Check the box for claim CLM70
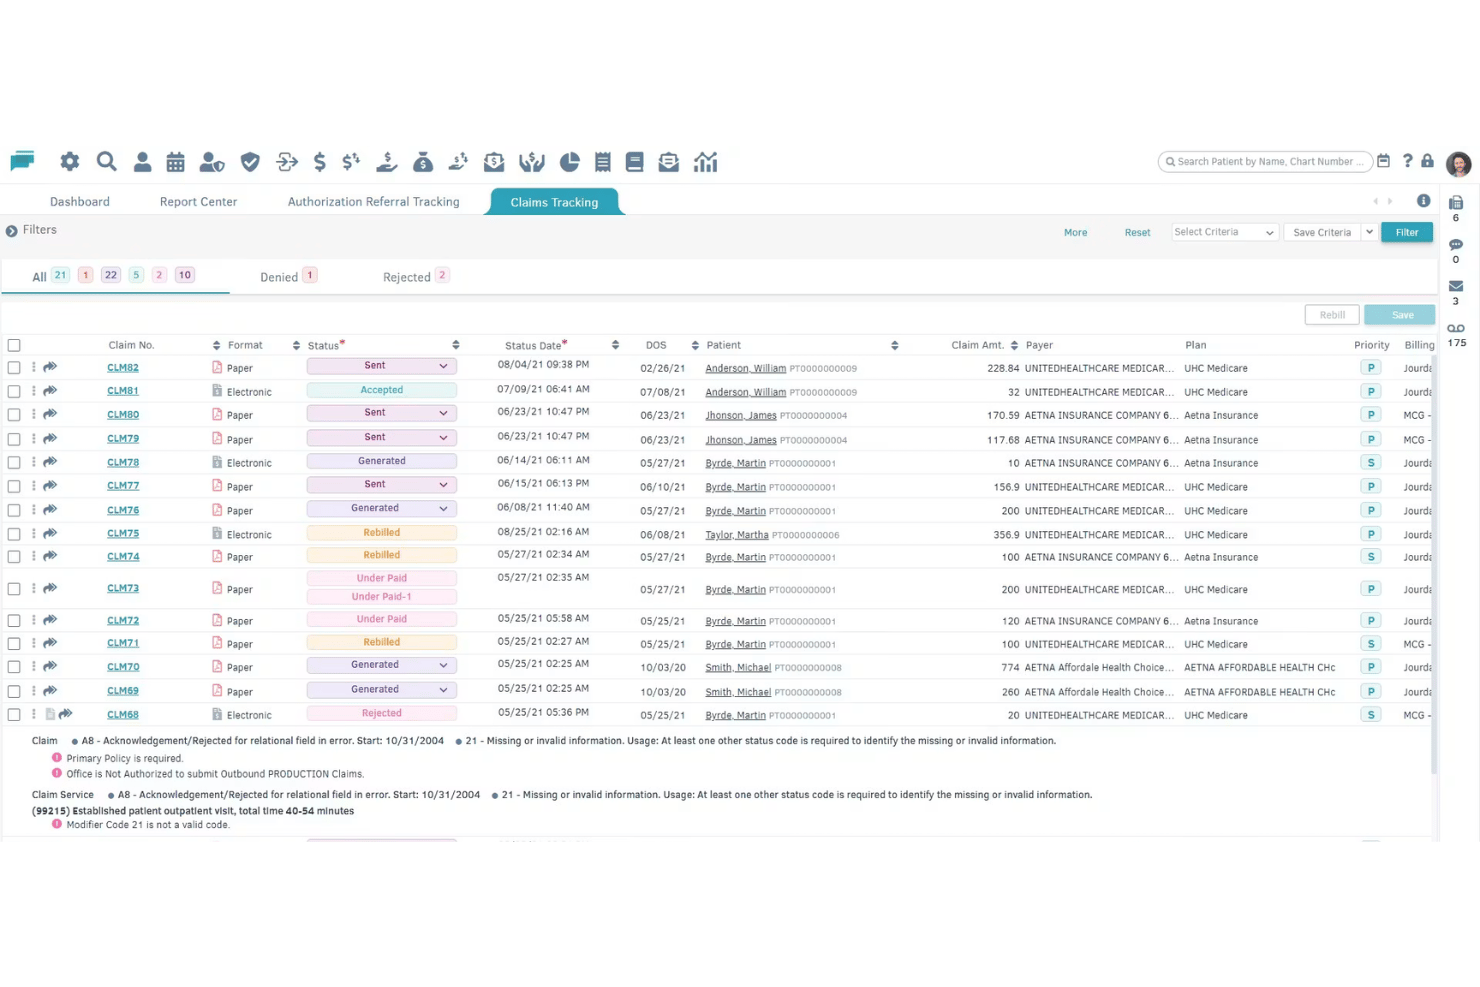Image resolution: width=1480 pixels, height=987 pixels. click(14, 667)
